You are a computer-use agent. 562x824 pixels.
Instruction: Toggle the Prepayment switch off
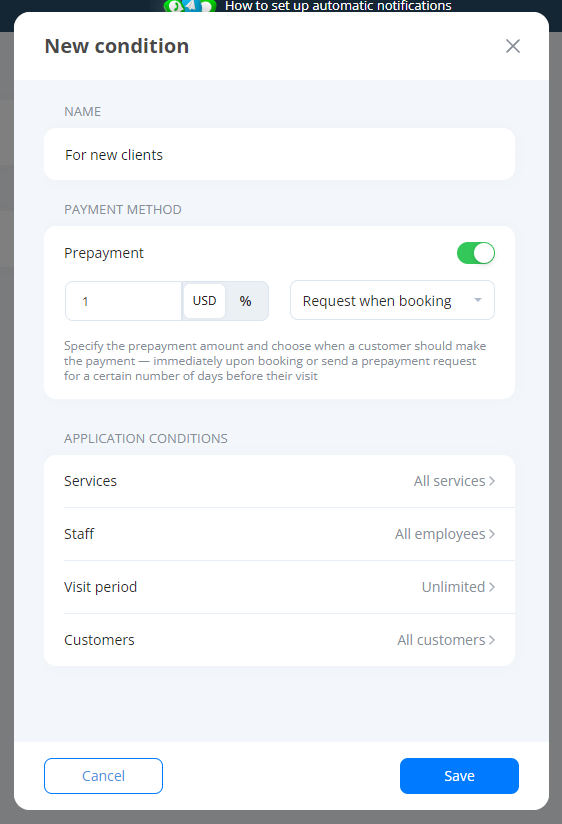(476, 253)
